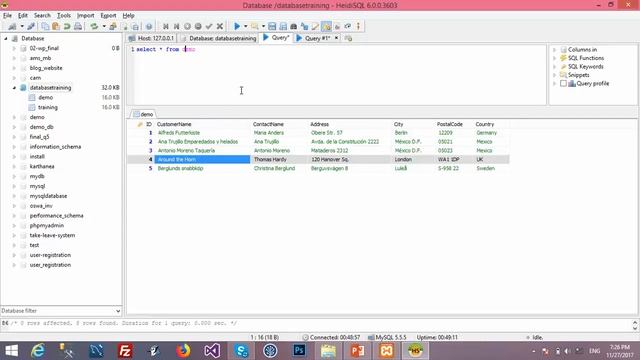
Task: Open the File menu
Action: click(x=7, y=16)
